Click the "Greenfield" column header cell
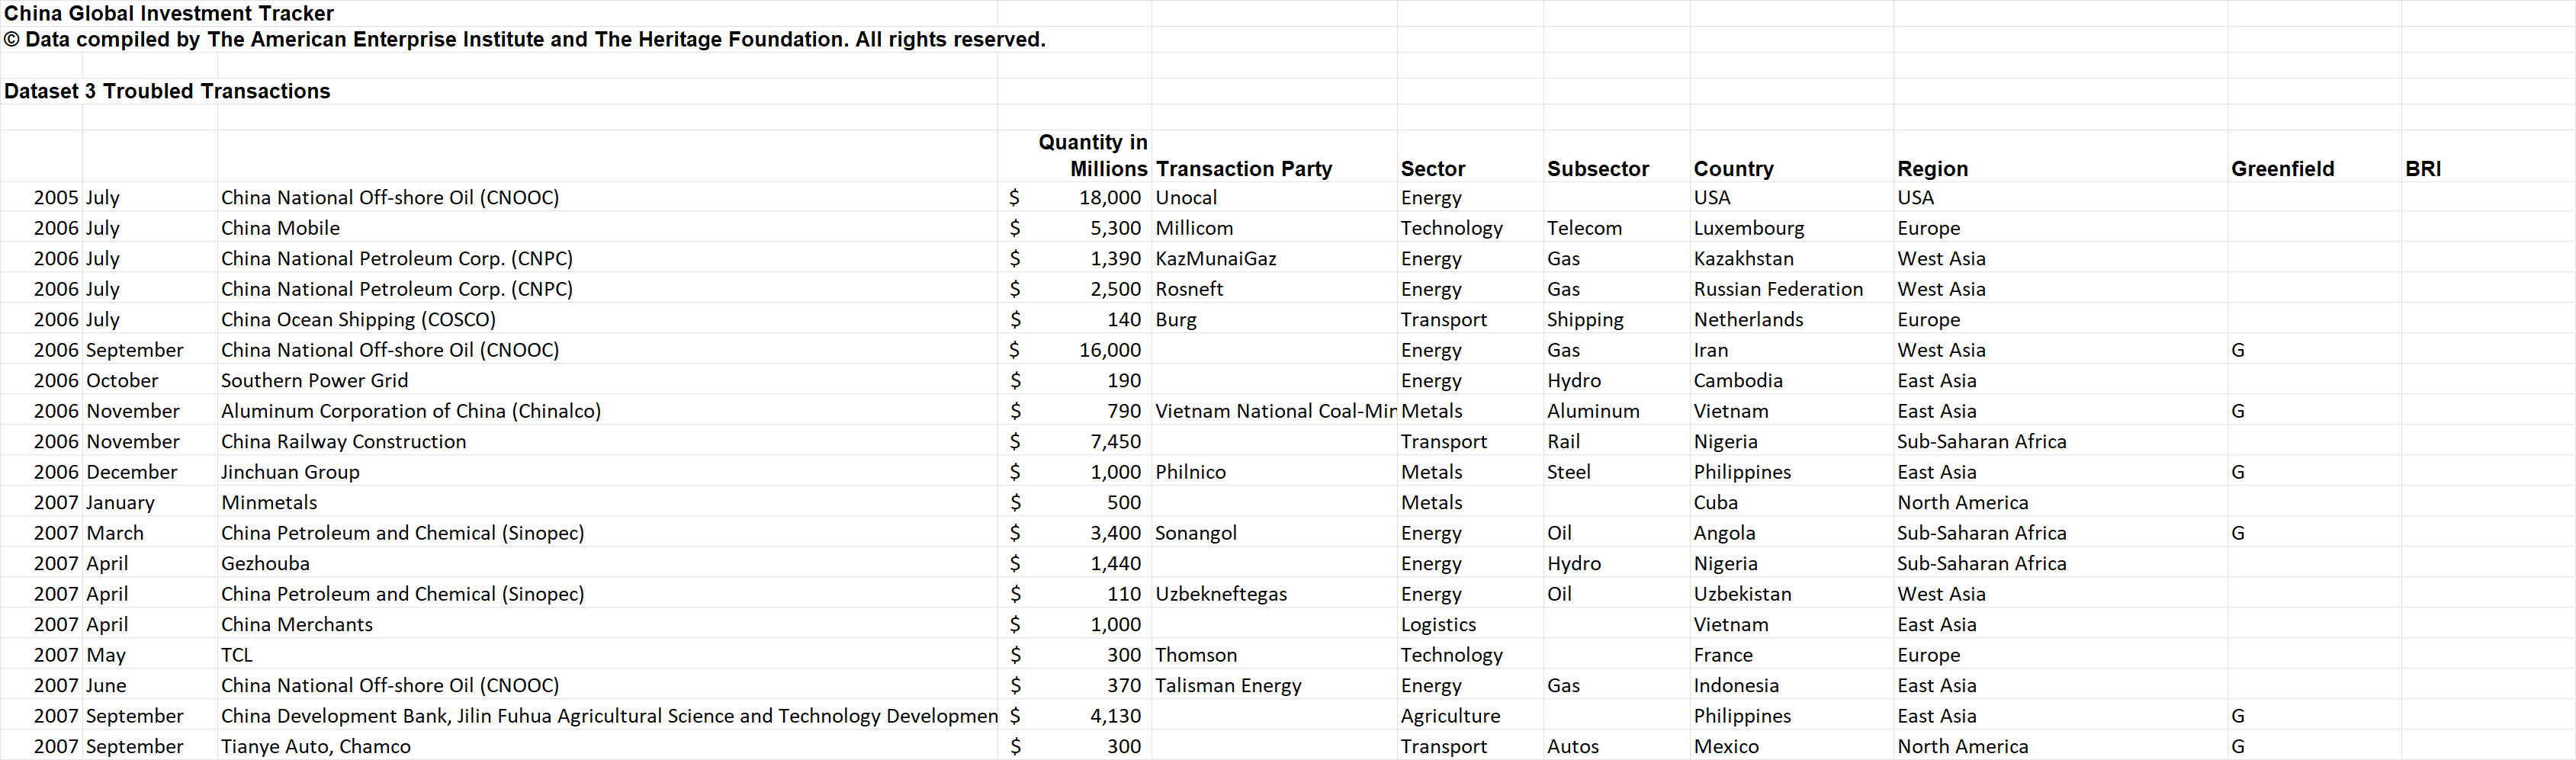The width and height of the screenshot is (2576, 760). tap(2282, 168)
